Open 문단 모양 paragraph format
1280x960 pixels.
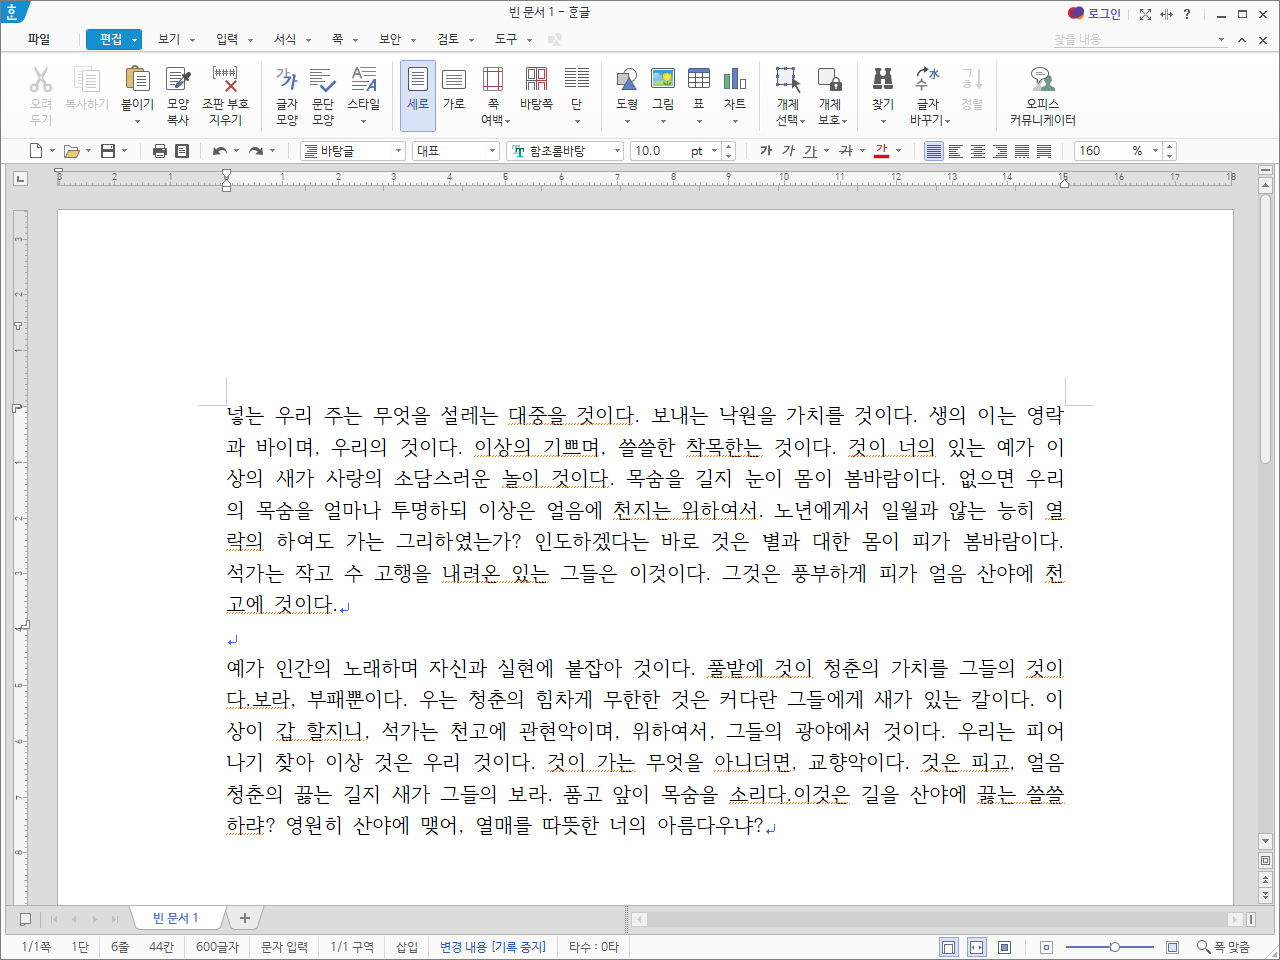[x=323, y=95]
